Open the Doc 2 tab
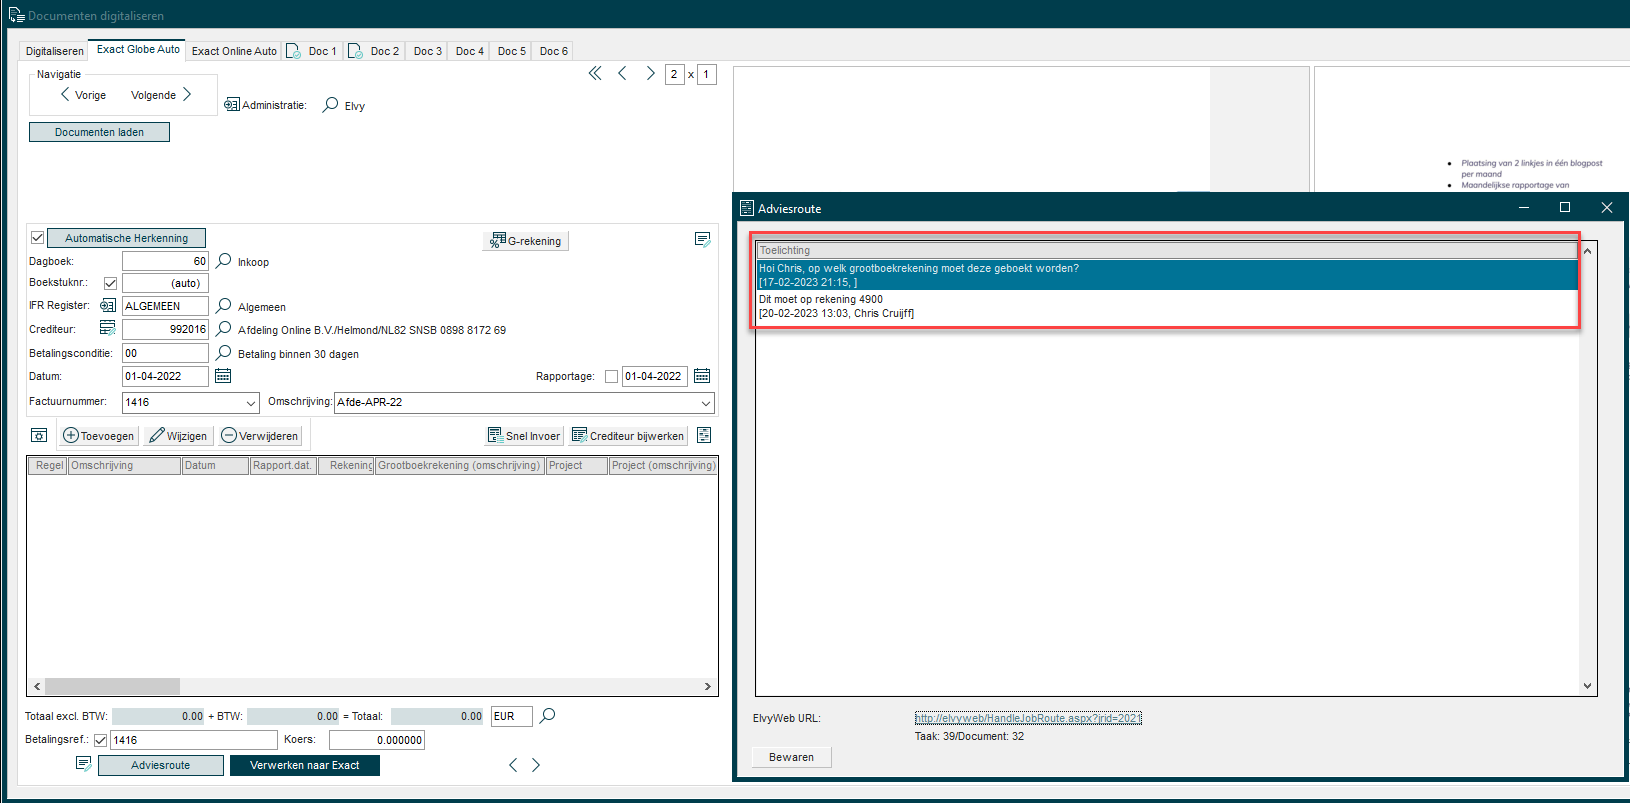The height and width of the screenshot is (803, 1630). pyautogui.click(x=375, y=51)
